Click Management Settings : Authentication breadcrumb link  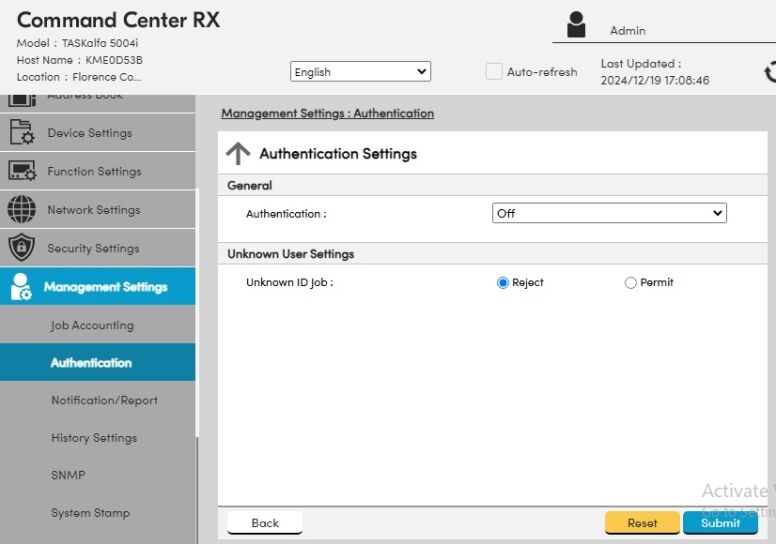(327, 114)
